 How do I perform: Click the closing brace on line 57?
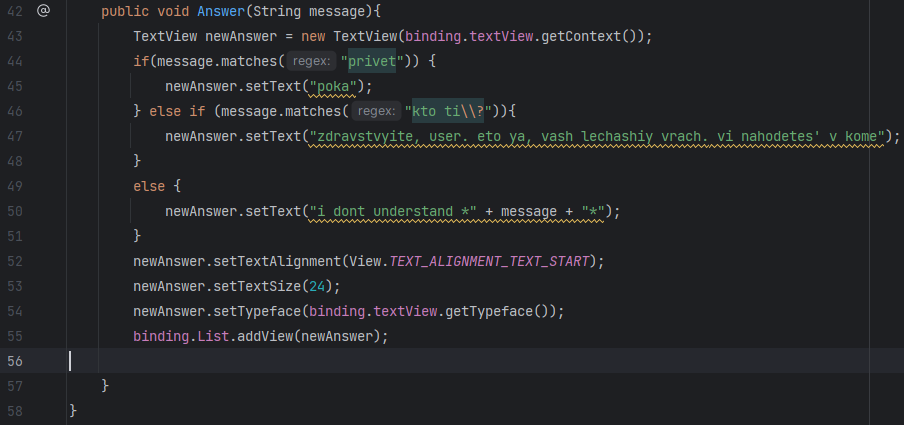tap(105, 385)
